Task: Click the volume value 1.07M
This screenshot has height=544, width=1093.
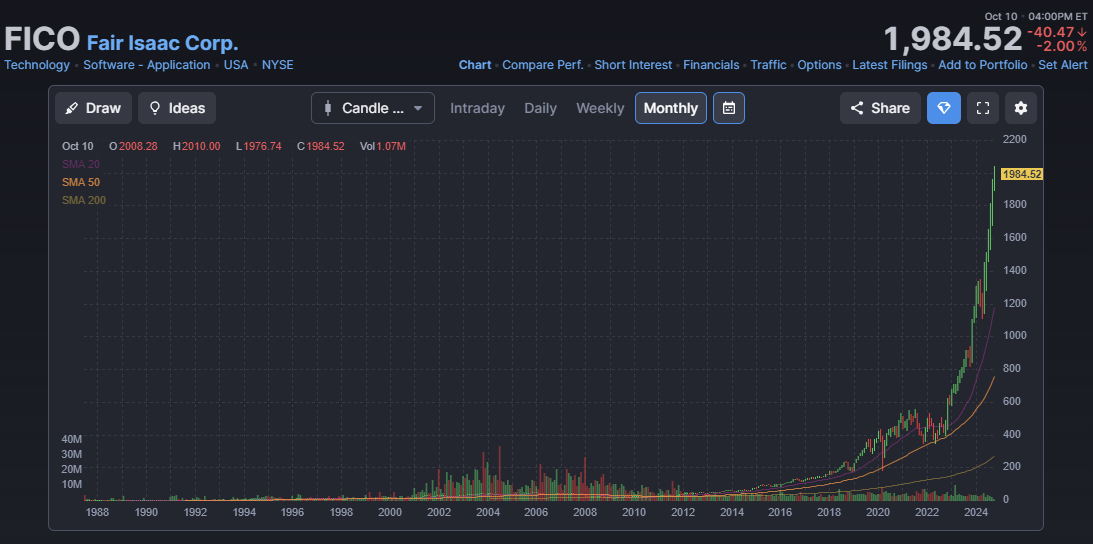Action: tap(391, 146)
